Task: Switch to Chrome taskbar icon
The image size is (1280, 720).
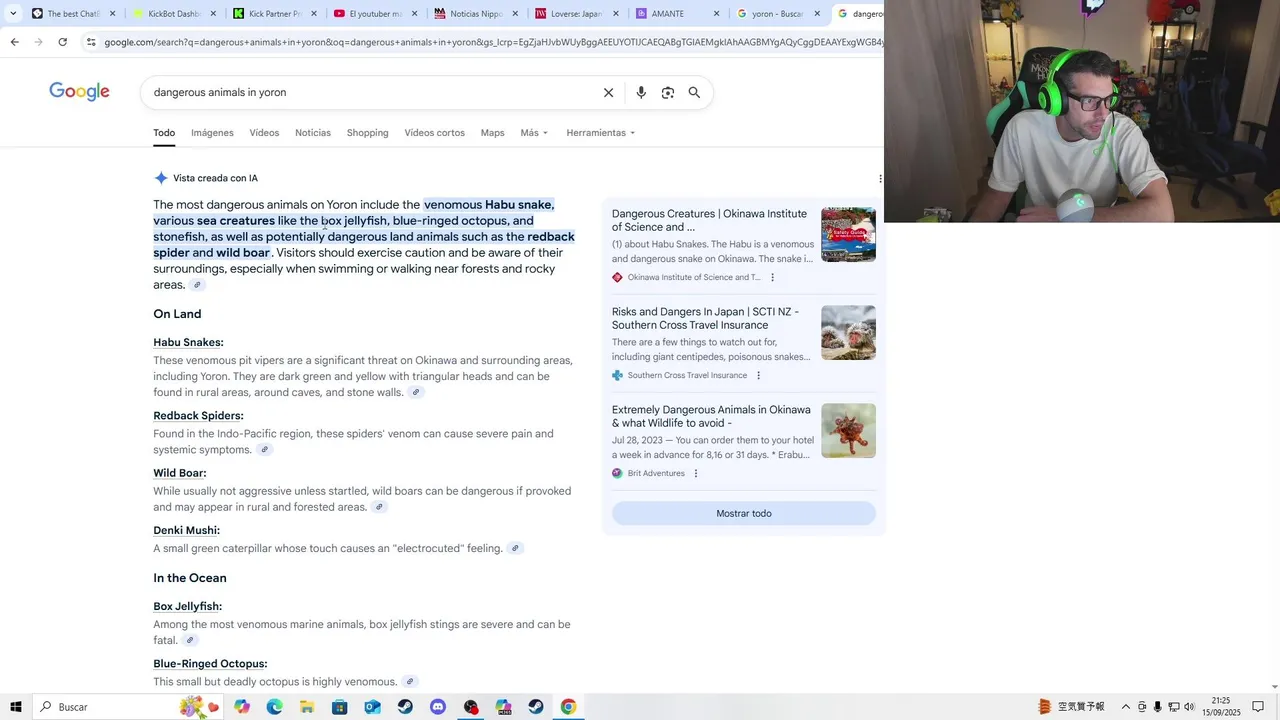Action: 568,707
